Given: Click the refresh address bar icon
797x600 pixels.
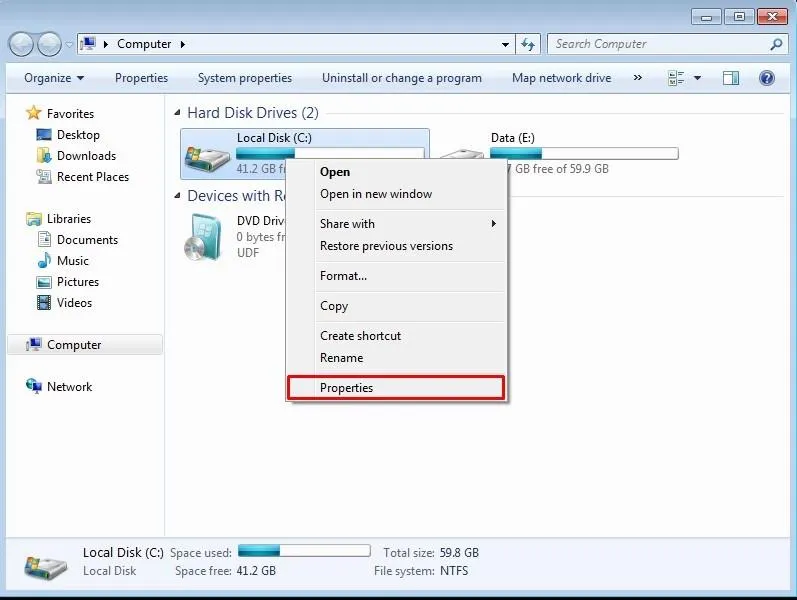Looking at the screenshot, I should pos(528,44).
